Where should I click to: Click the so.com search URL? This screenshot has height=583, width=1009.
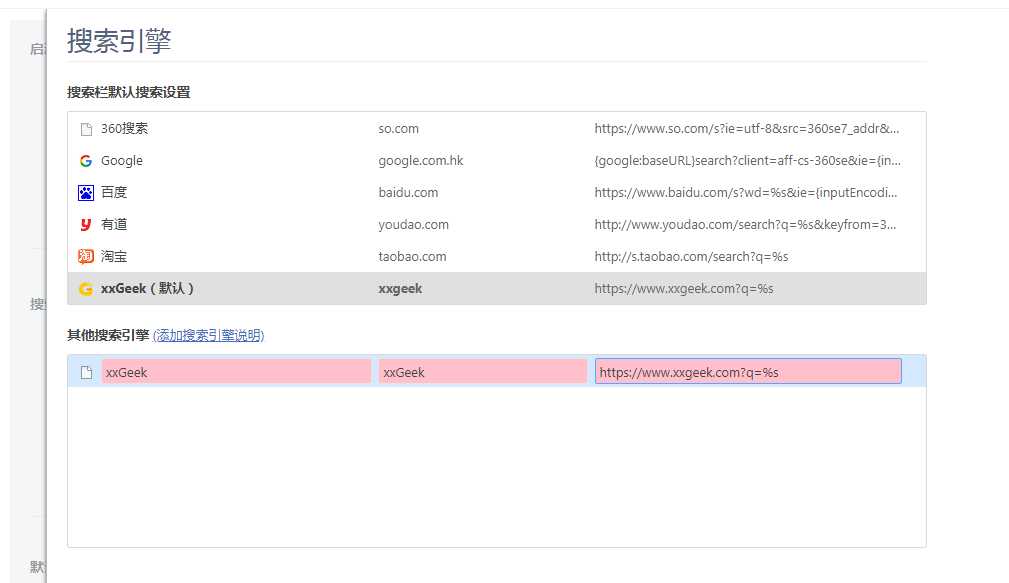(746, 129)
